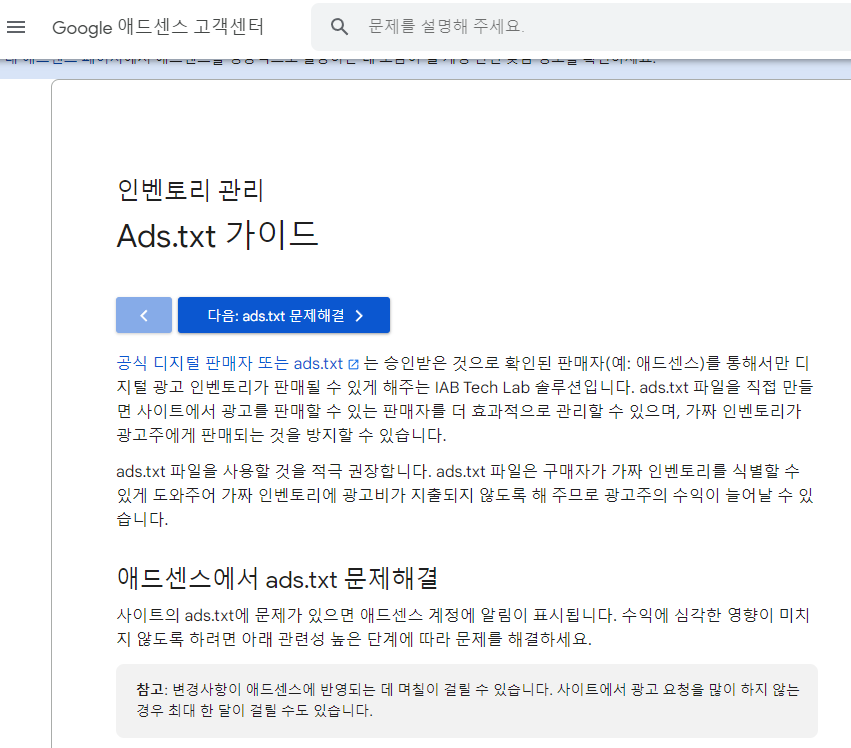Click the left chevron on the previous button
The width and height of the screenshot is (851, 748).
pos(144,315)
